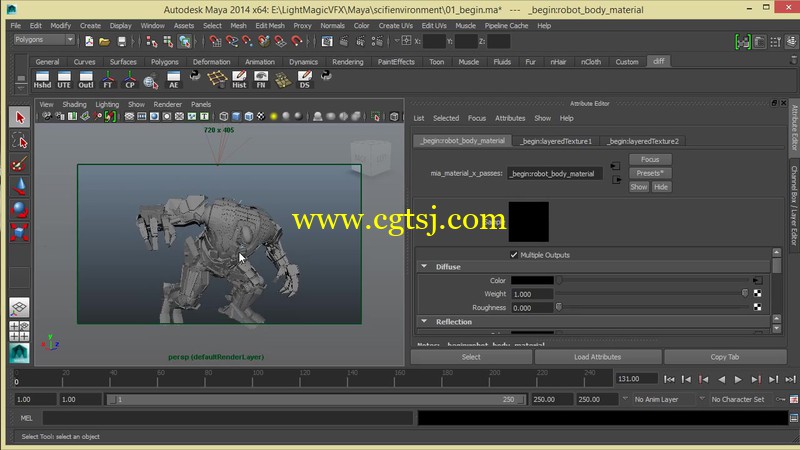Click the save scene icon
This screenshot has height=450, width=800.
tap(121, 41)
